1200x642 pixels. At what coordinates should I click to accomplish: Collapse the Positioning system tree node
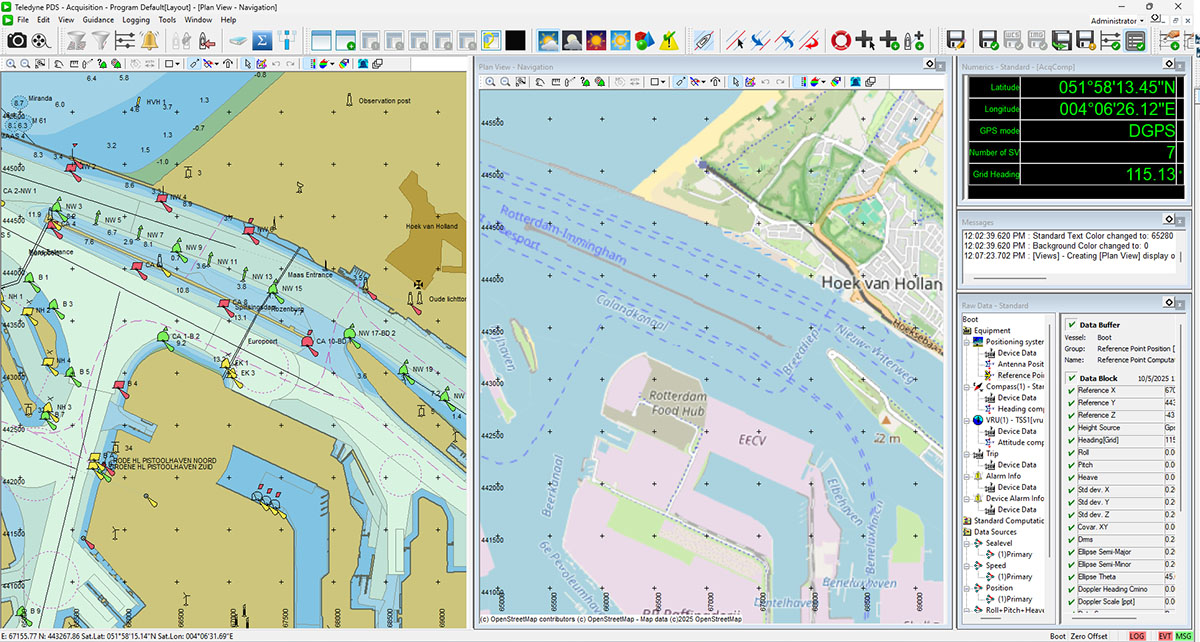(968, 342)
